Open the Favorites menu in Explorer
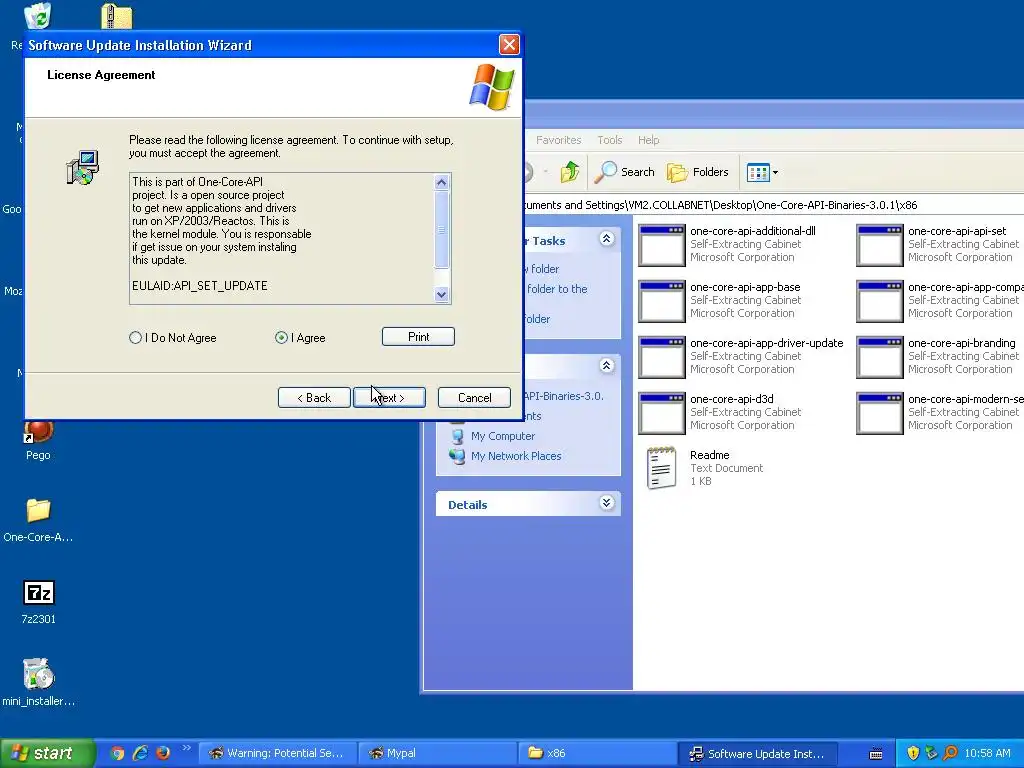The width and height of the screenshot is (1024, 768). 558,140
